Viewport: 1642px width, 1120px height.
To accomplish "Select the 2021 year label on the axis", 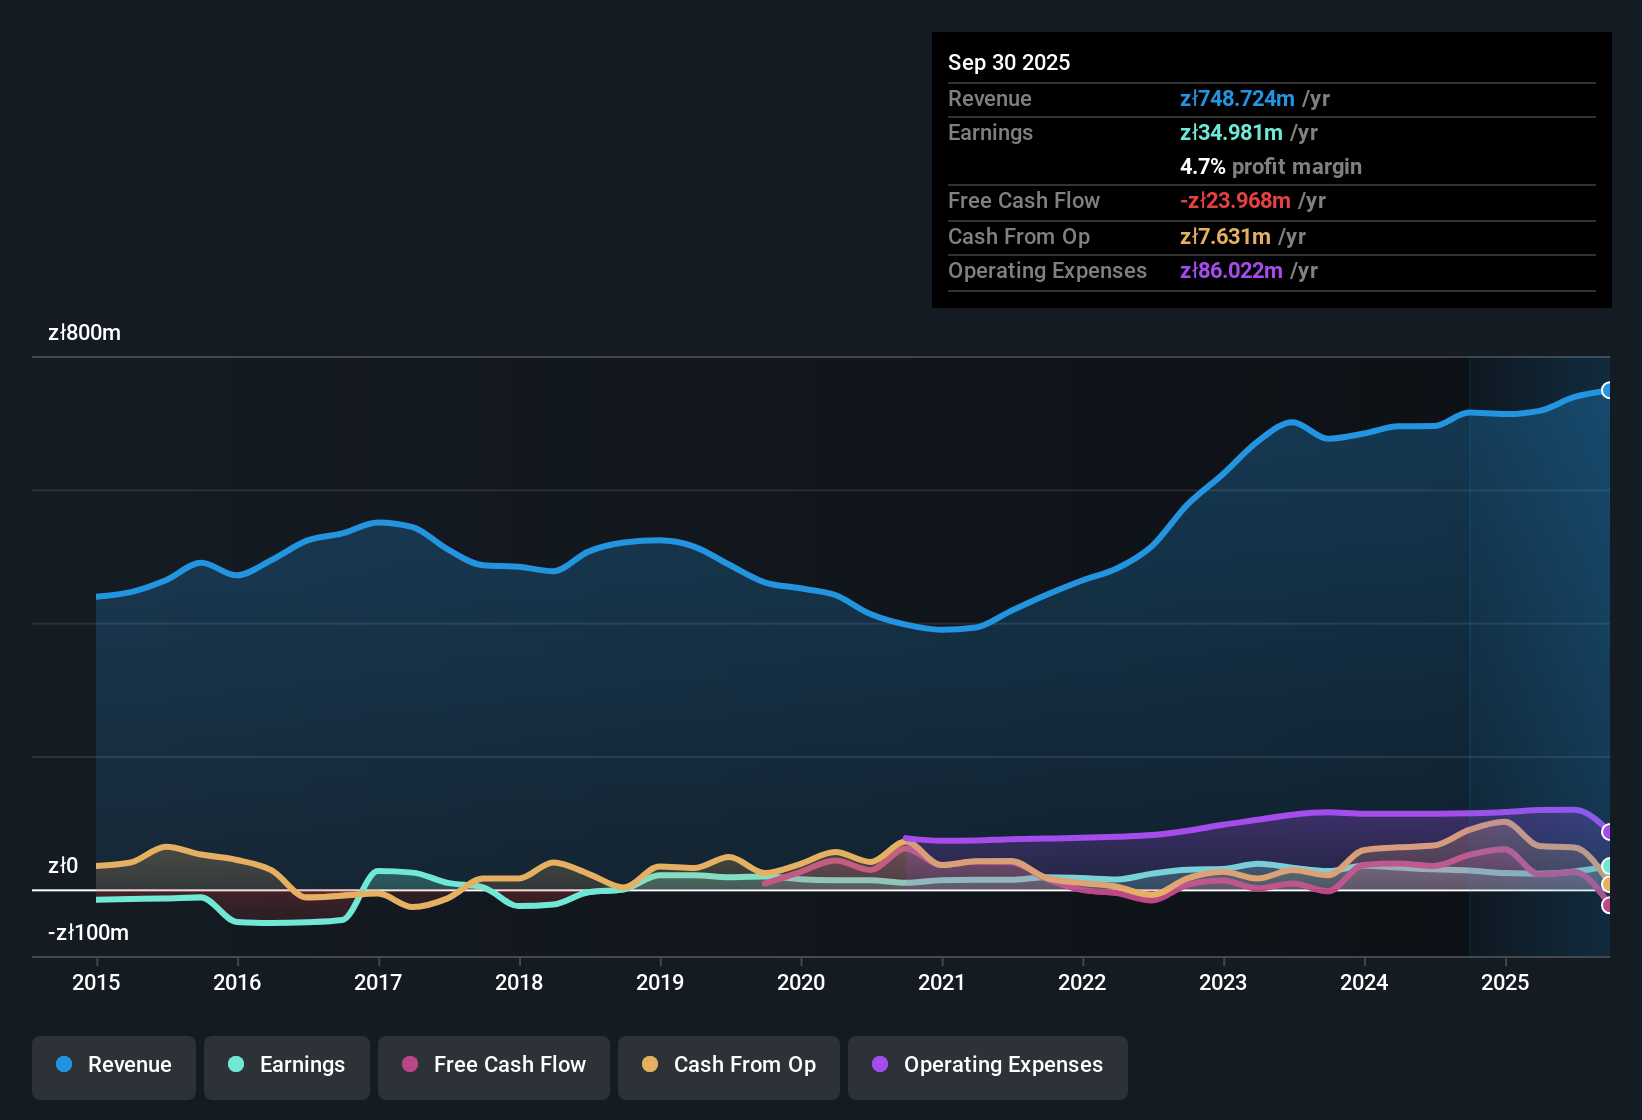I will click(x=942, y=983).
